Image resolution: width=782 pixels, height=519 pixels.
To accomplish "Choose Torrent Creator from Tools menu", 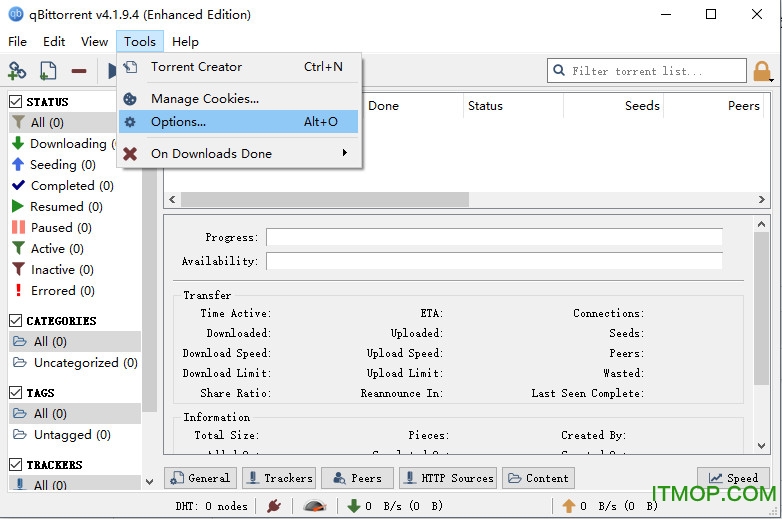I will point(238,67).
